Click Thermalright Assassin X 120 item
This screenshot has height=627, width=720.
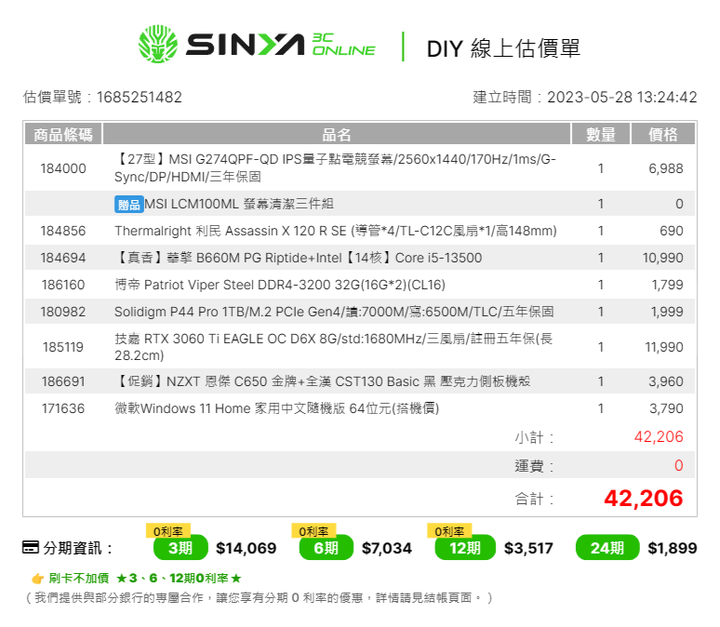click(336, 231)
